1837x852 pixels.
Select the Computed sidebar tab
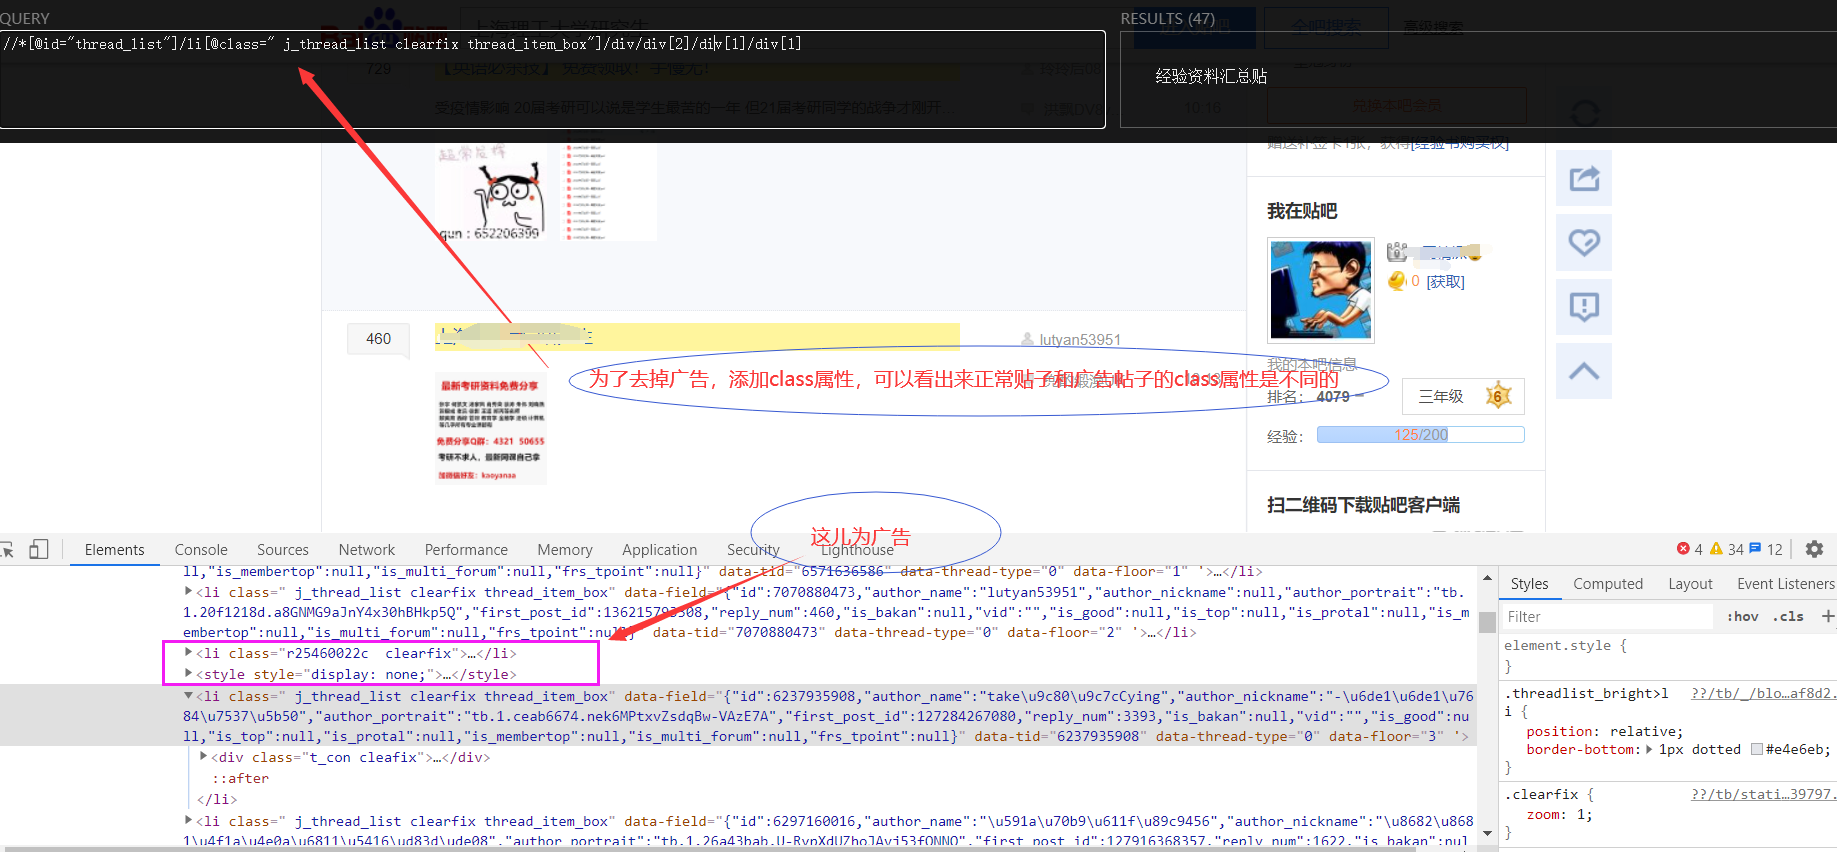coord(1608,584)
